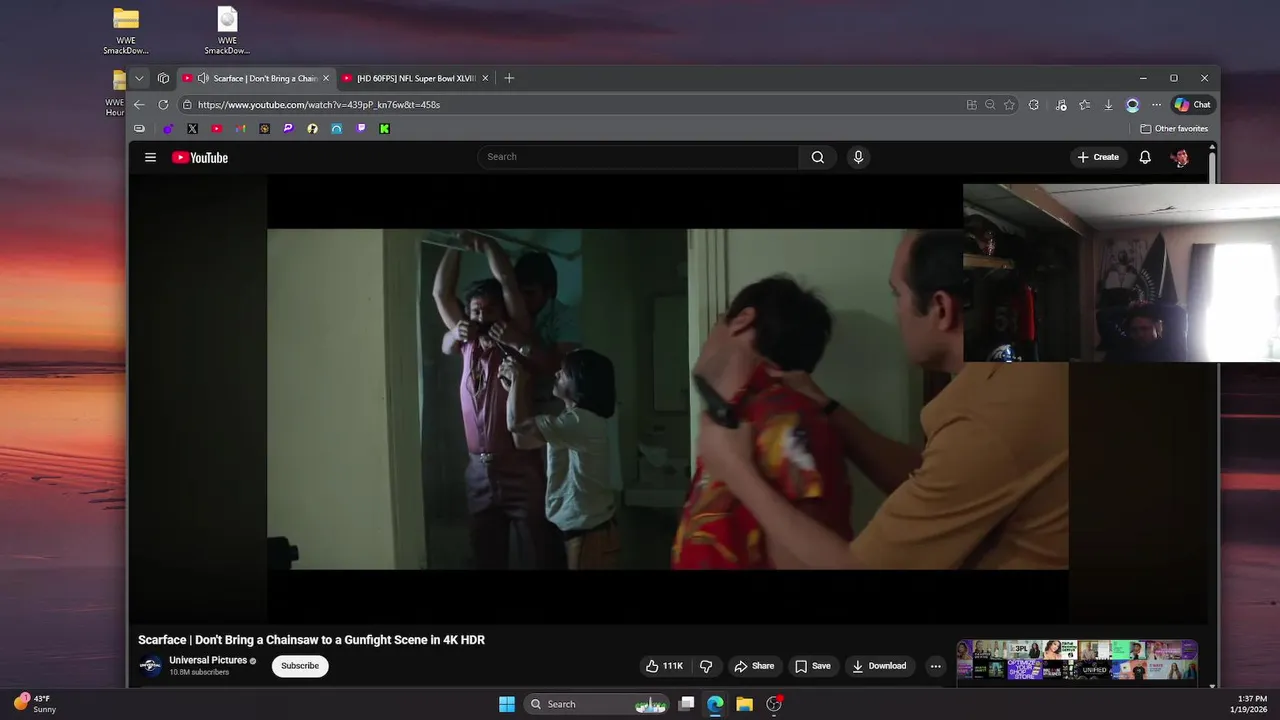Open browser downloads arrow icon
This screenshot has height=720, width=1280.
tap(1108, 104)
